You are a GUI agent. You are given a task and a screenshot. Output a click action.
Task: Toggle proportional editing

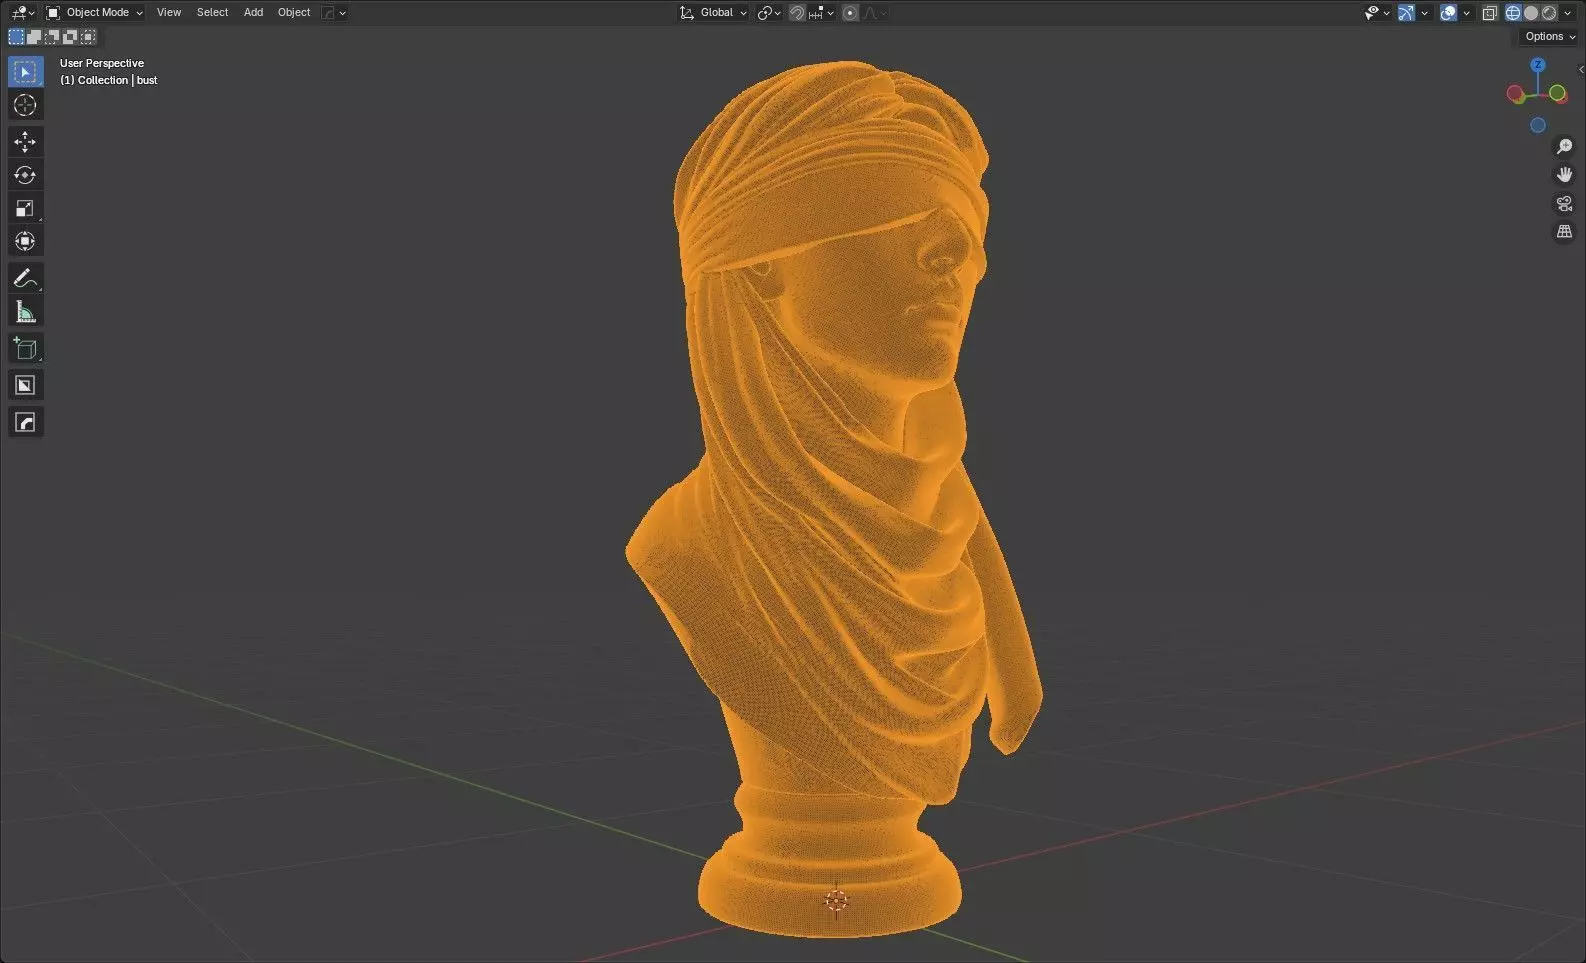850,13
